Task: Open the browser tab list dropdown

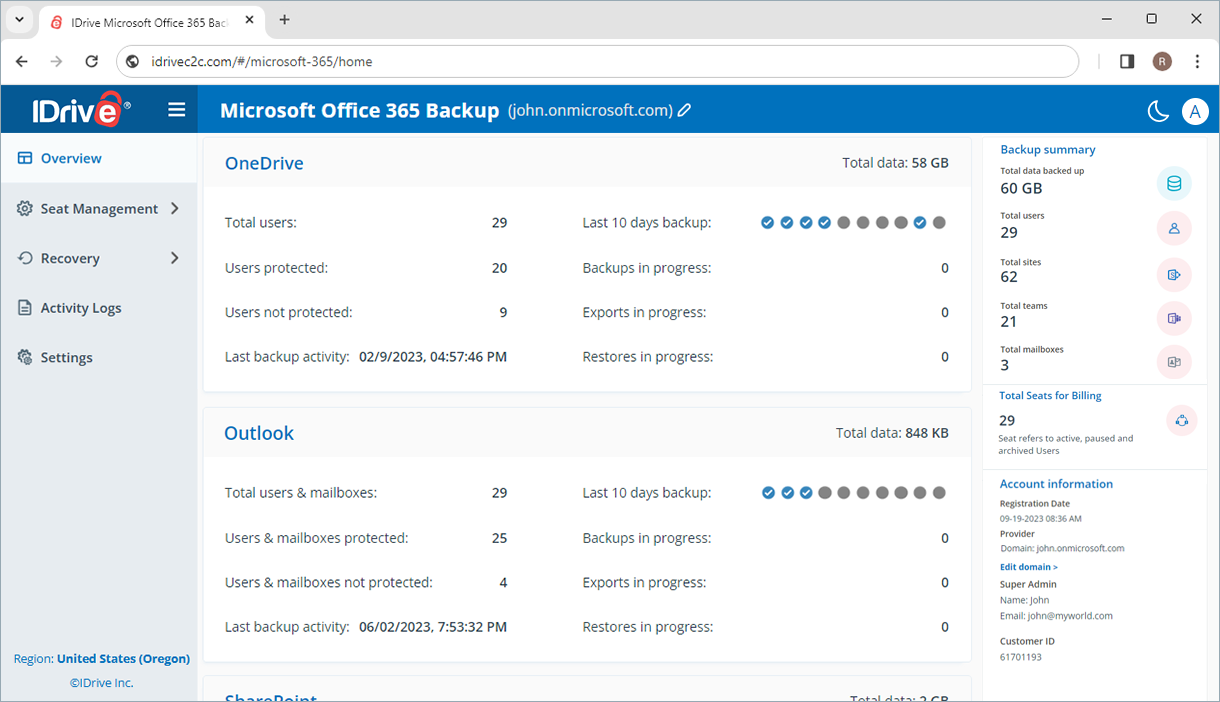Action: [19, 20]
